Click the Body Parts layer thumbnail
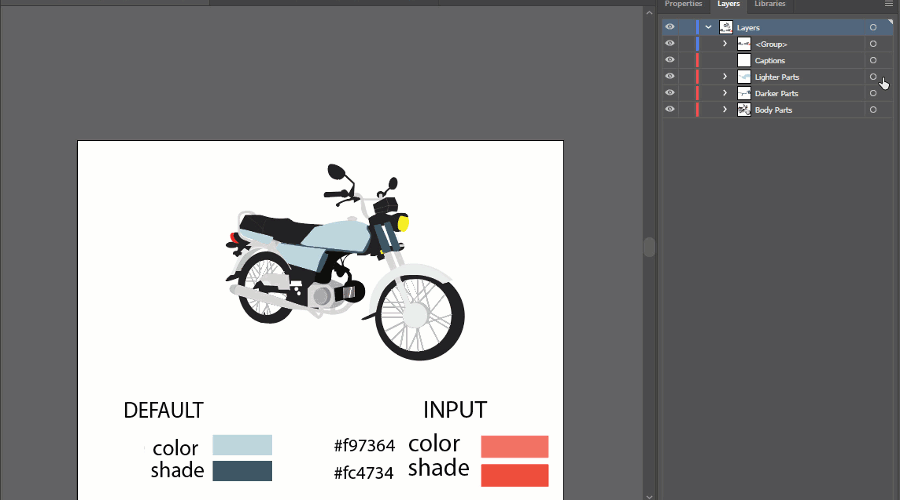 click(x=744, y=110)
